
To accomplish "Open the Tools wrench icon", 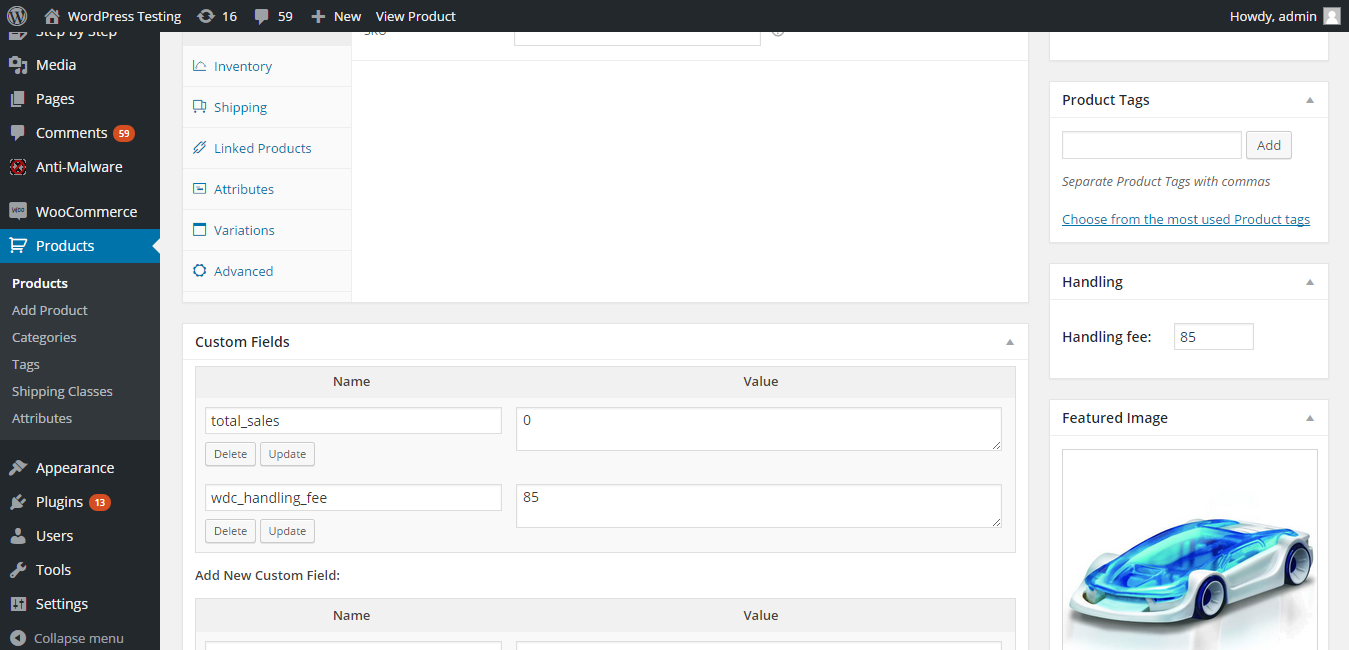I will tap(18, 570).
